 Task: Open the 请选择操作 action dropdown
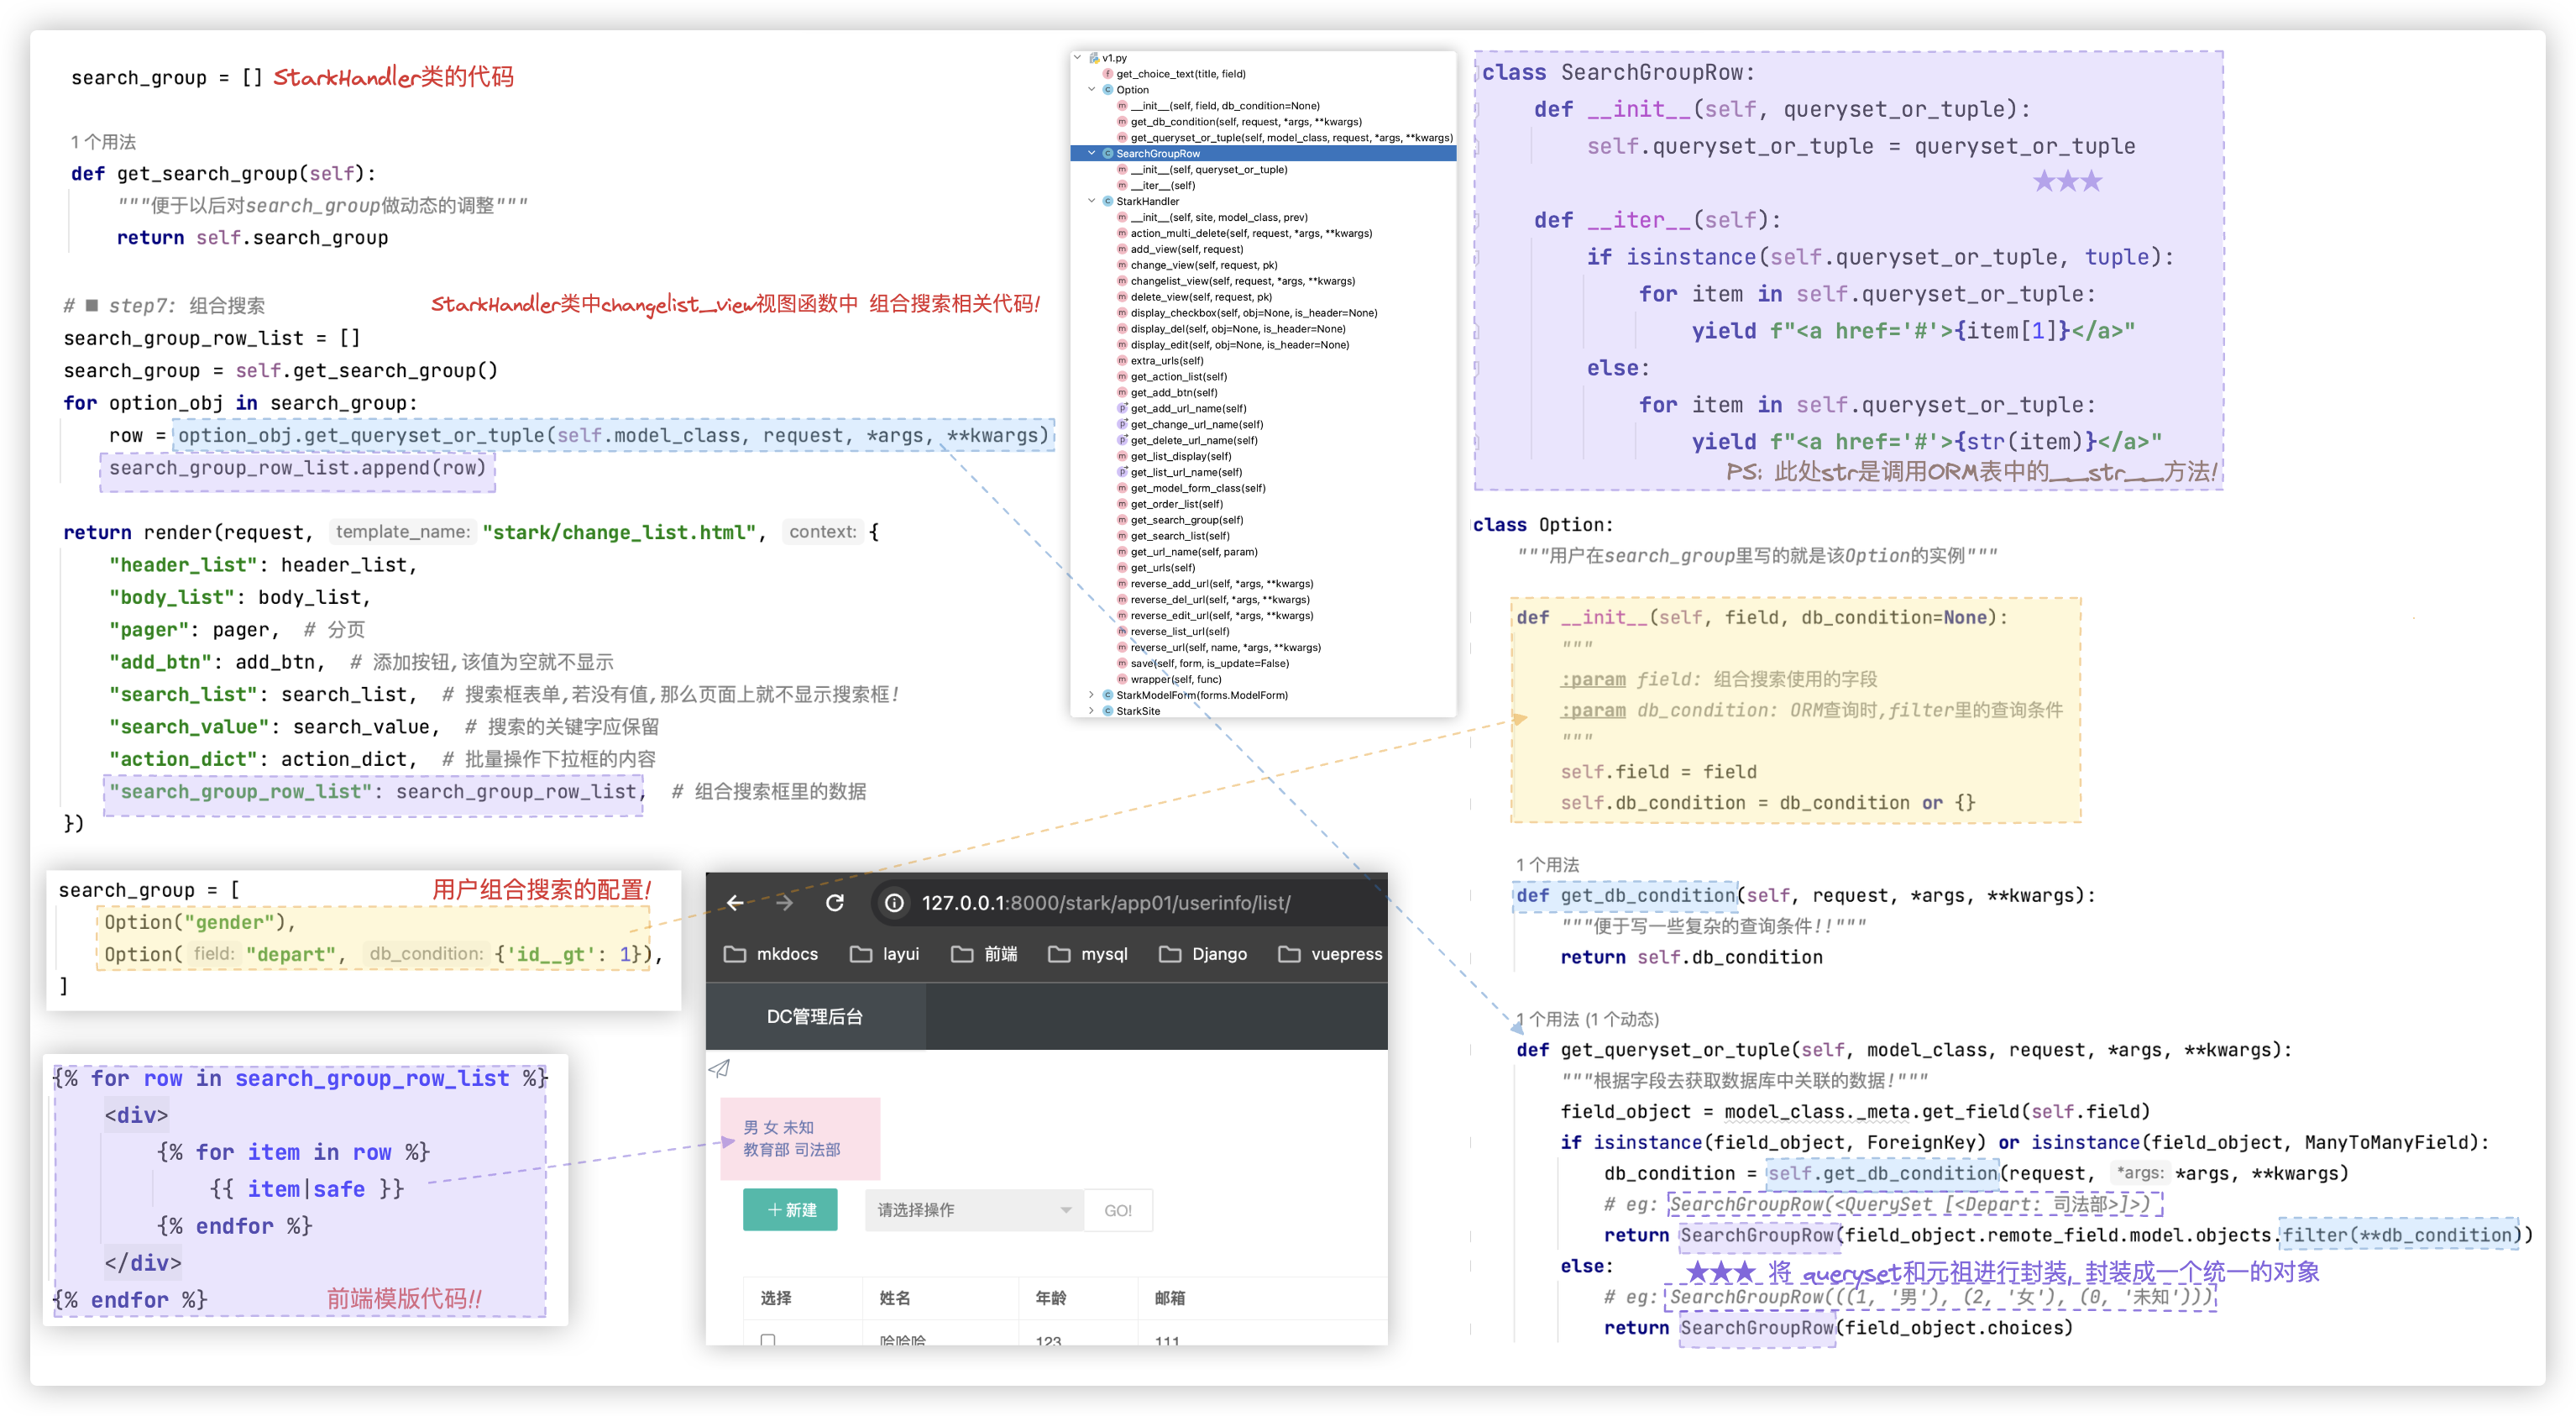coord(974,1210)
